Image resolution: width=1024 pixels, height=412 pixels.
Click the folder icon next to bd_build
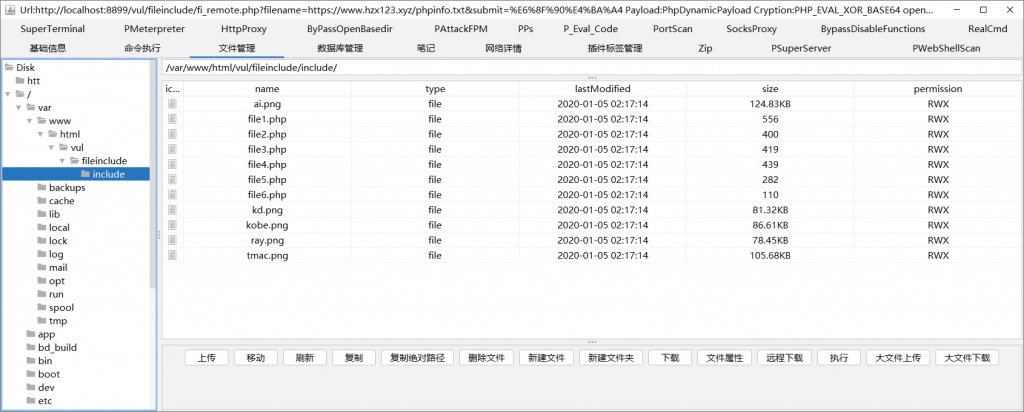[x=31, y=347]
